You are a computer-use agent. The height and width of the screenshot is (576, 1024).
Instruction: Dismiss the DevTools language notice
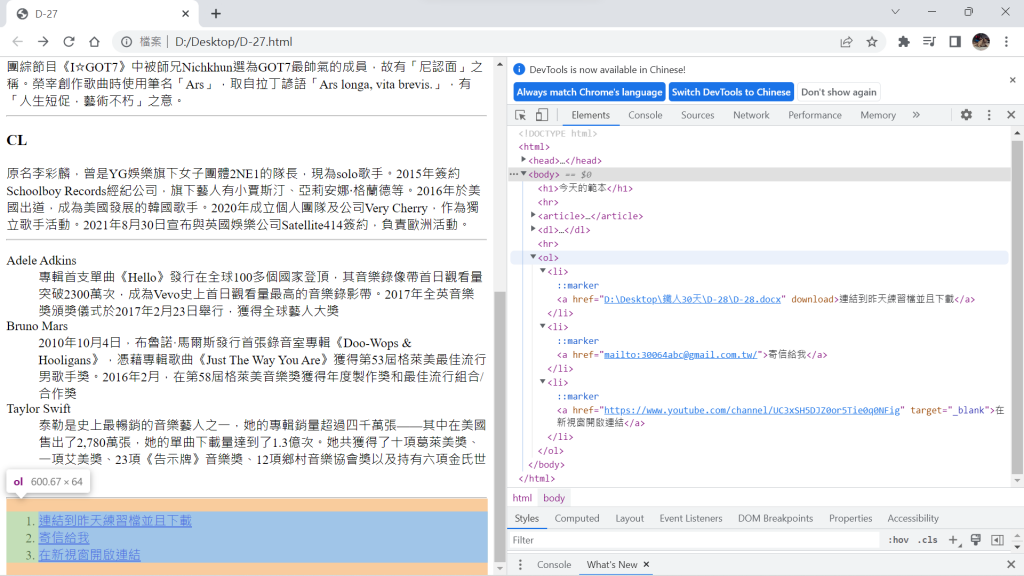[x=1012, y=80]
